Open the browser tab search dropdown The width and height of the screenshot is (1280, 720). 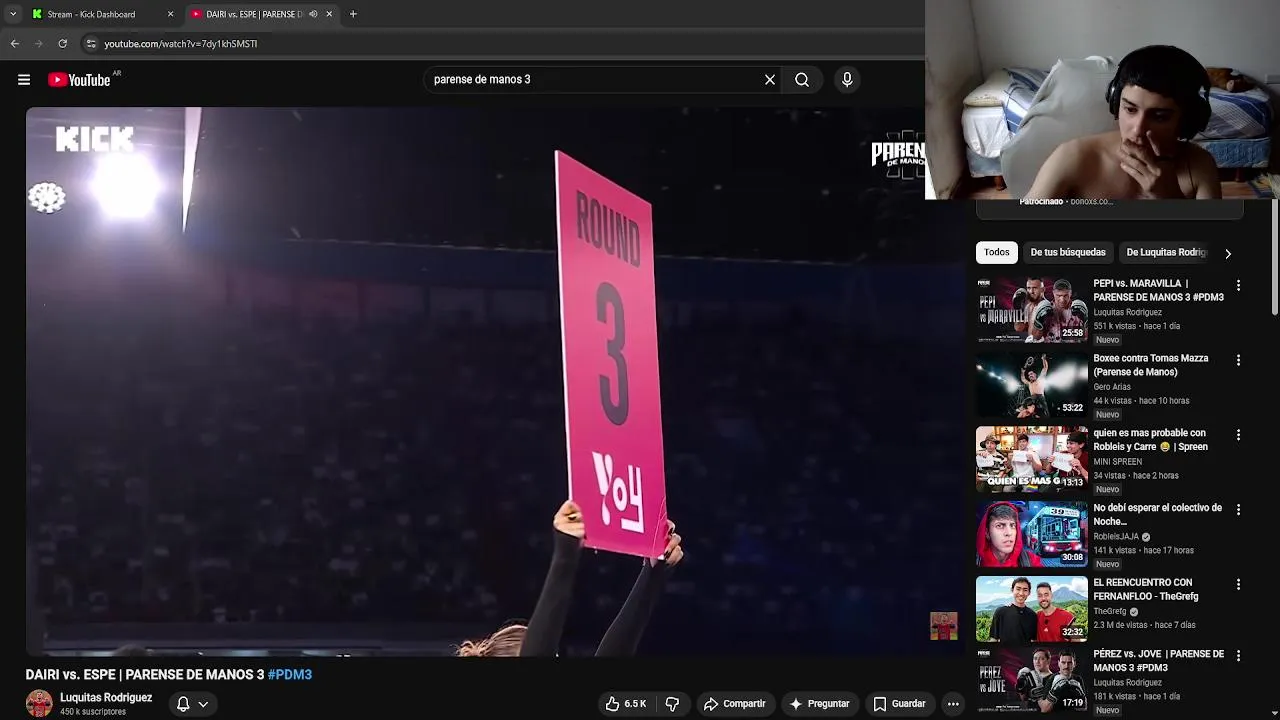[x=13, y=14]
